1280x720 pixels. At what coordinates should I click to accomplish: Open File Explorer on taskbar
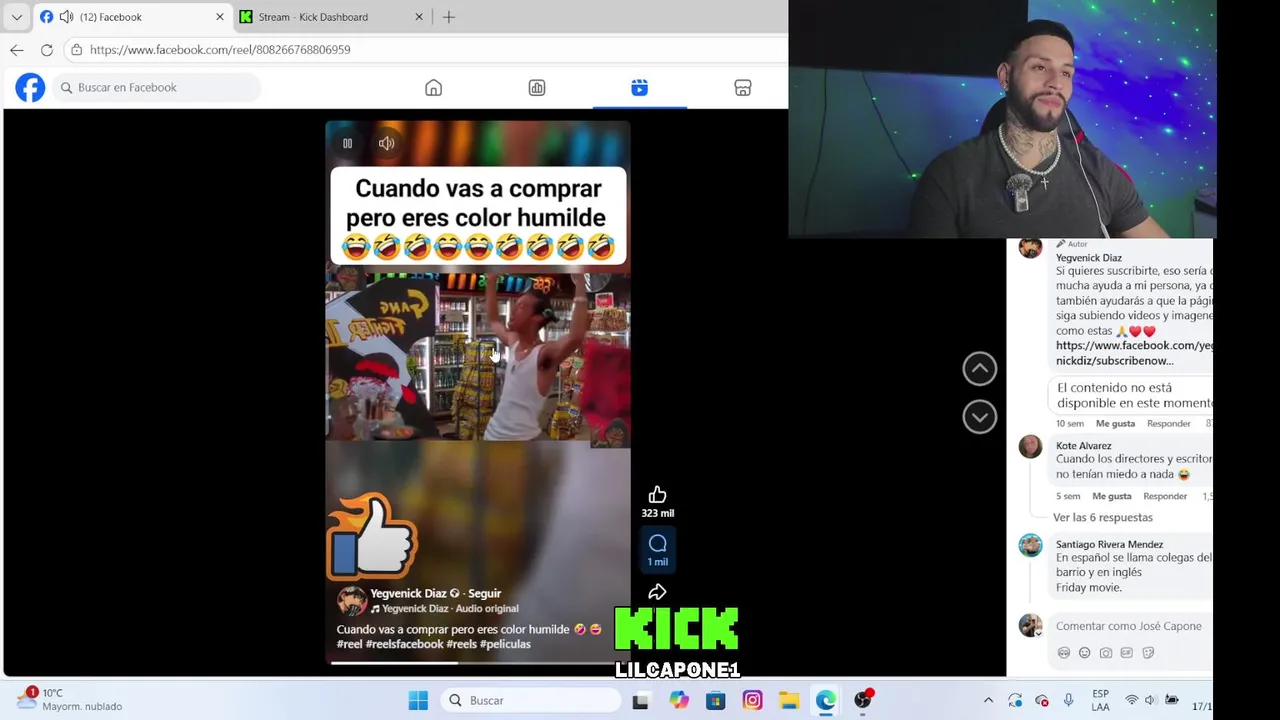[789, 701]
